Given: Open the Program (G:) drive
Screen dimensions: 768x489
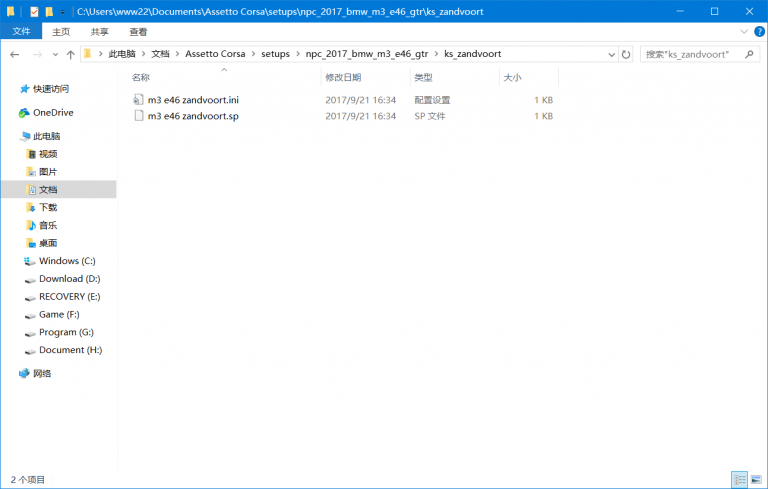Looking at the screenshot, I should point(66,332).
